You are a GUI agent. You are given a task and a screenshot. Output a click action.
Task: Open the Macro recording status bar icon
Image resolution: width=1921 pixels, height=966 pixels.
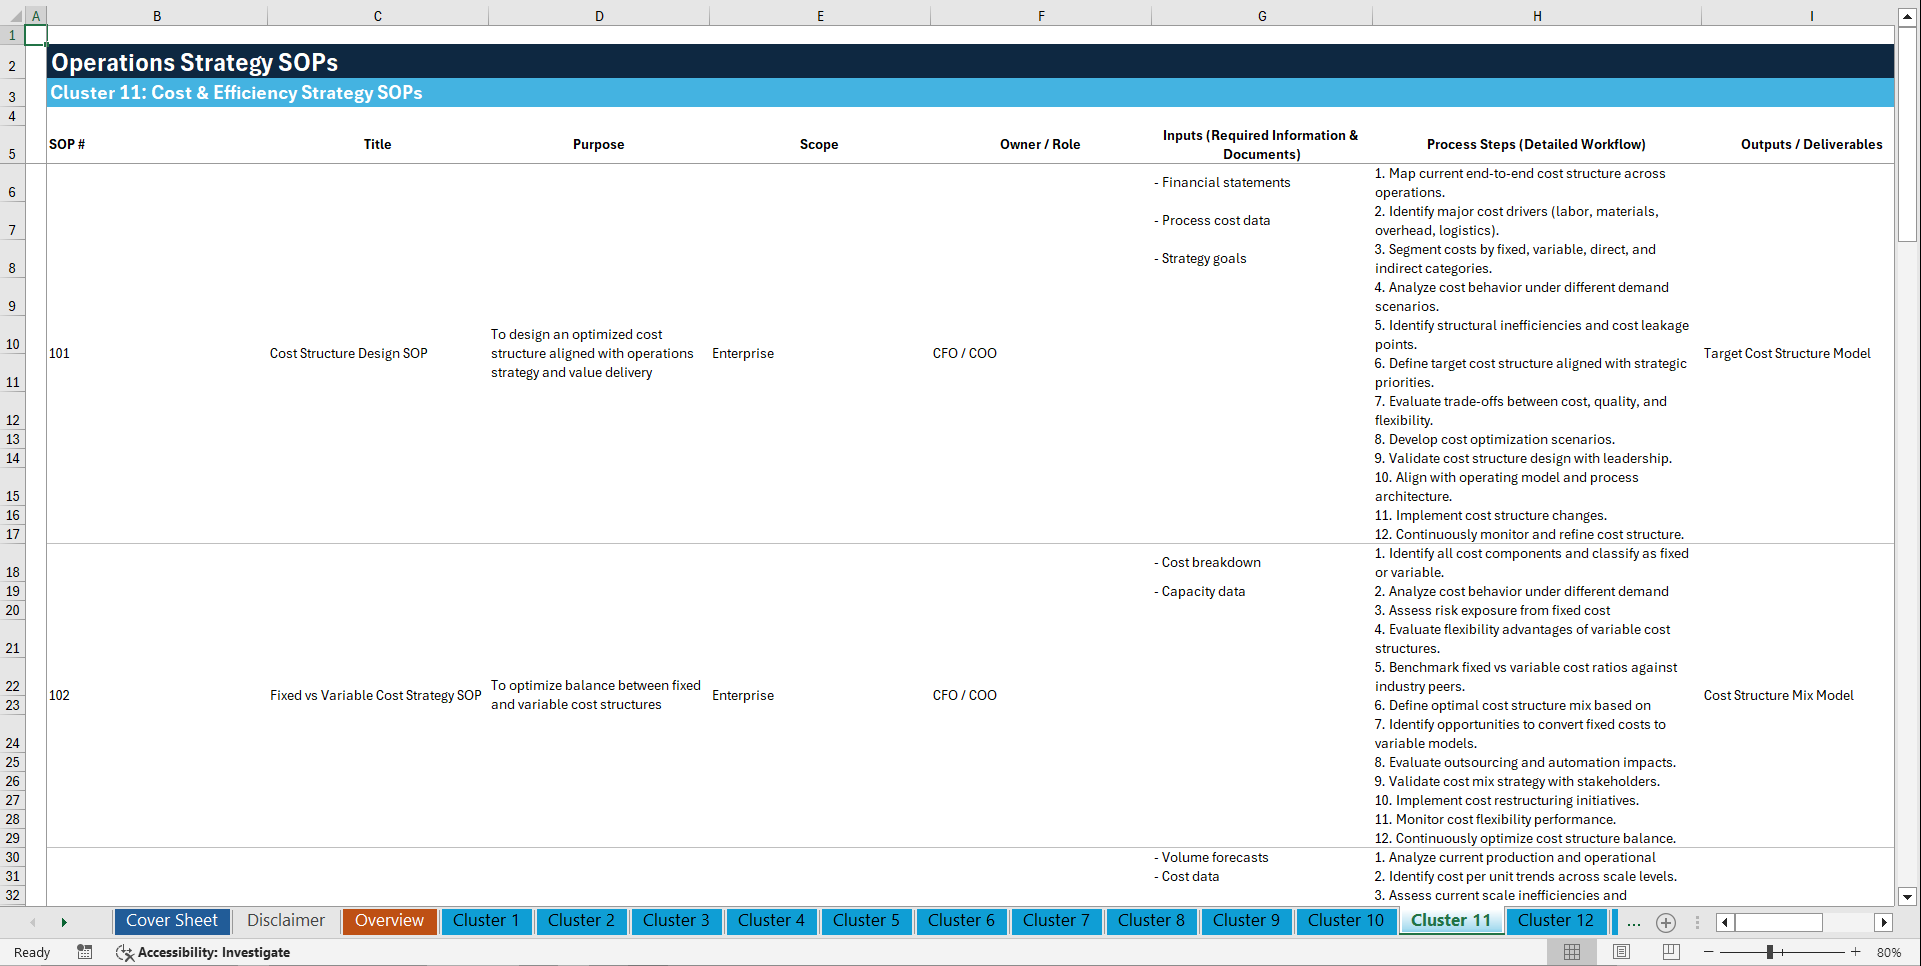click(x=85, y=952)
